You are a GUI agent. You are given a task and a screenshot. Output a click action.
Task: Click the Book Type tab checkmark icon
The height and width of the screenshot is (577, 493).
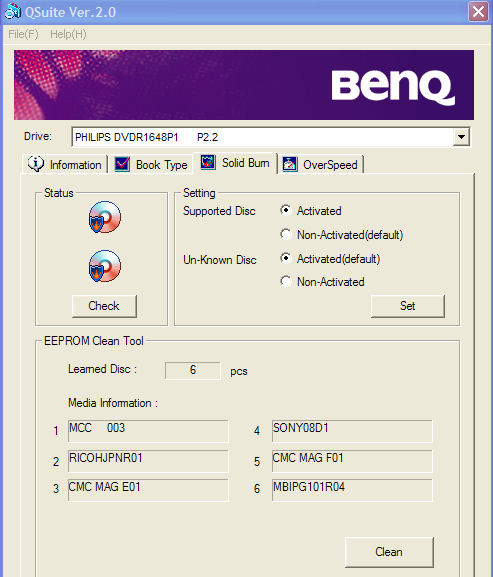tap(122, 164)
